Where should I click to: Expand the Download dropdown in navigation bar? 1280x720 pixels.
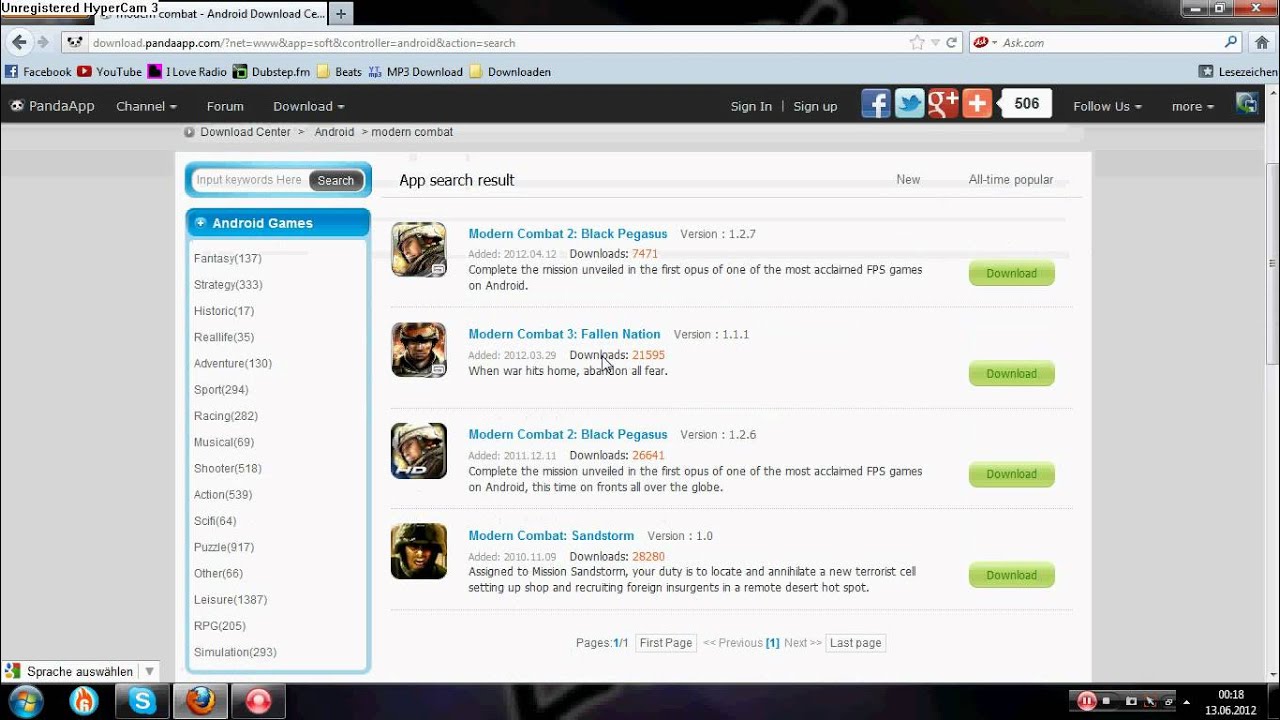pyautogui.click(x=308, y=106)
